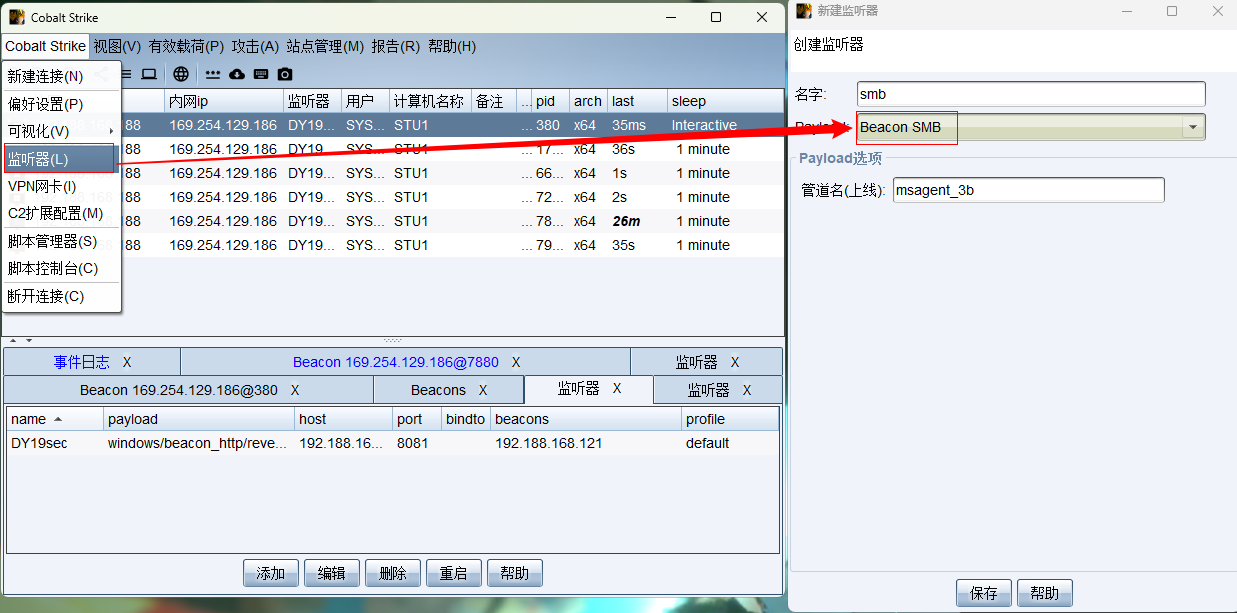
Task: Click the 管道名 field containing msagent_3b
Action: tap(1029, 190)
